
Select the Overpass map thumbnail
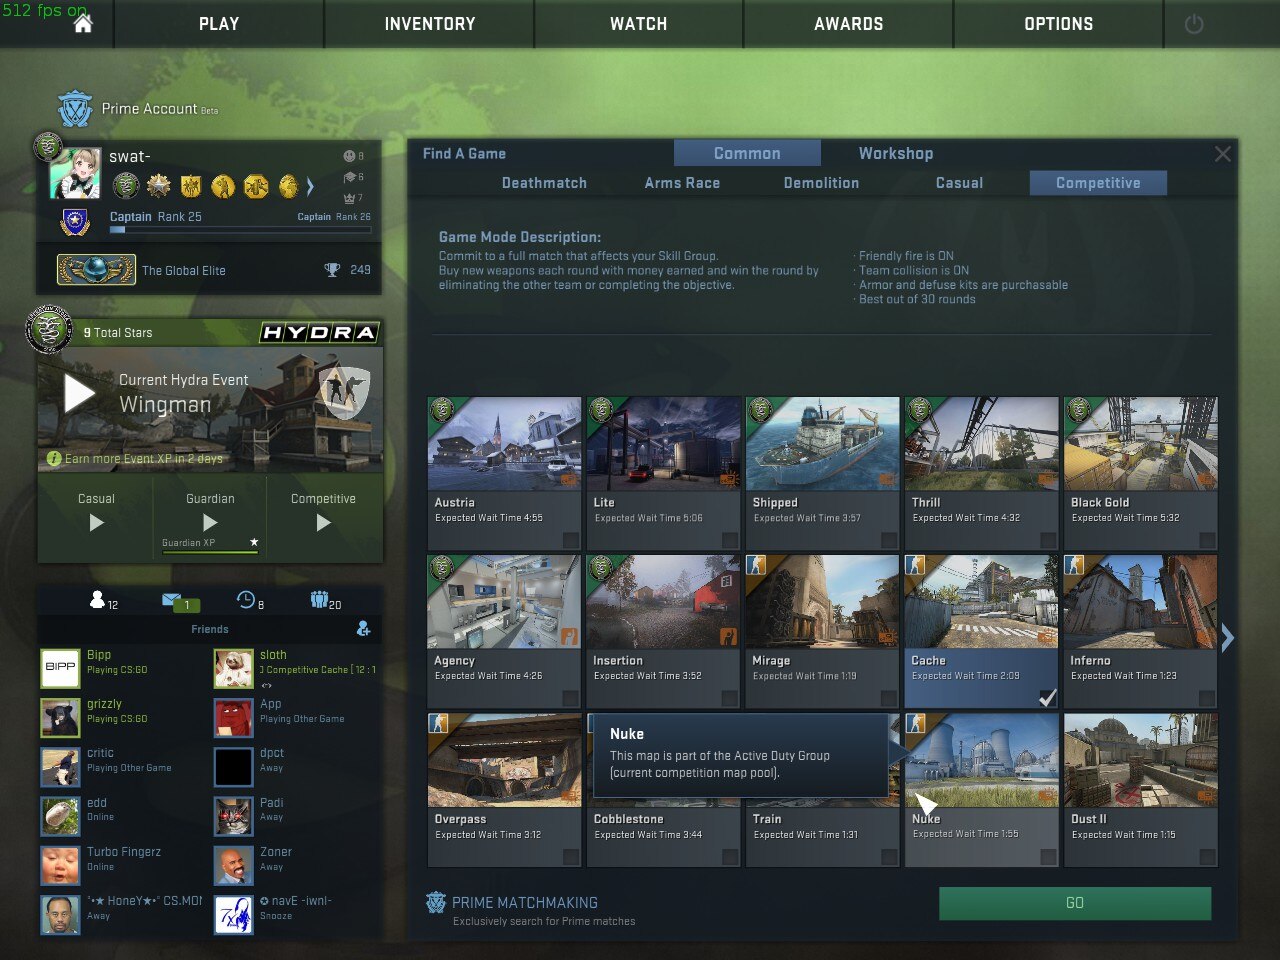(504, 761)
